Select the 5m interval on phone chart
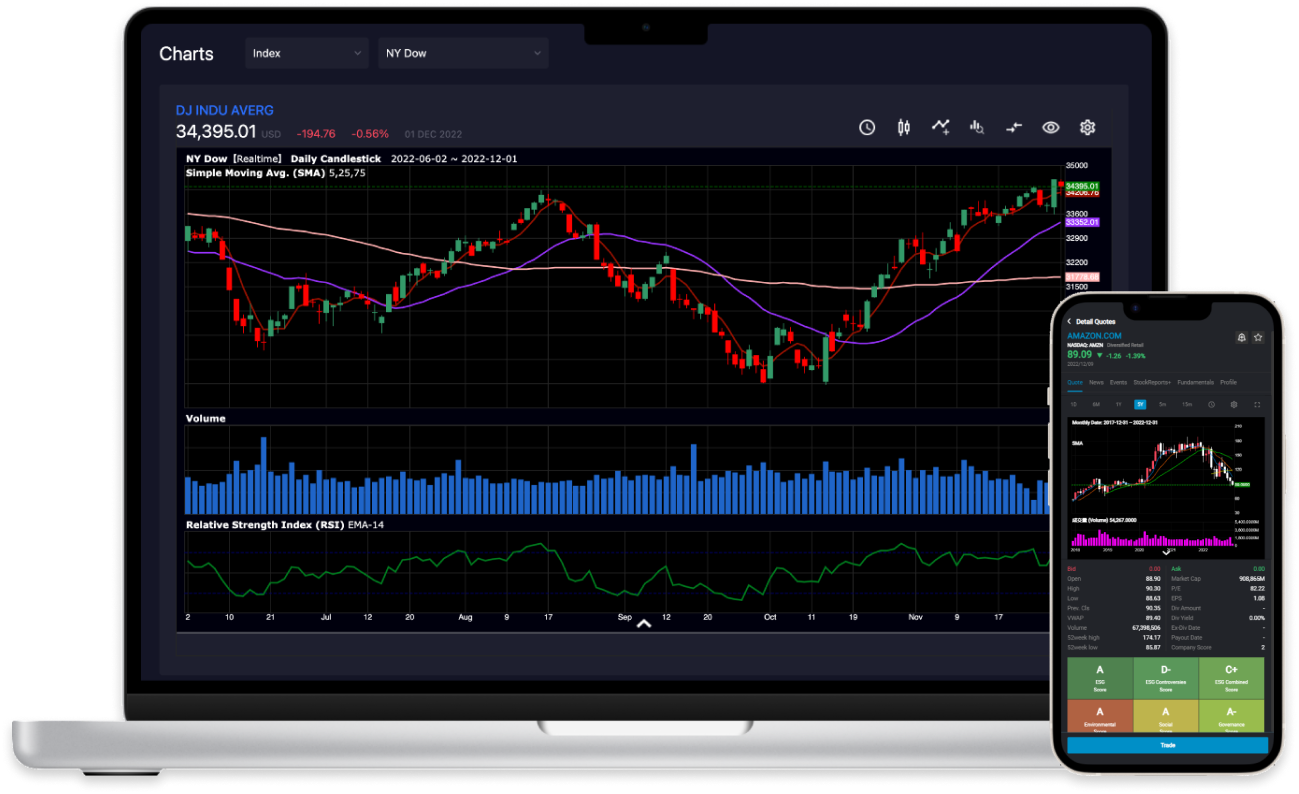1299x794 pixels. click(x=1162, y=404)
